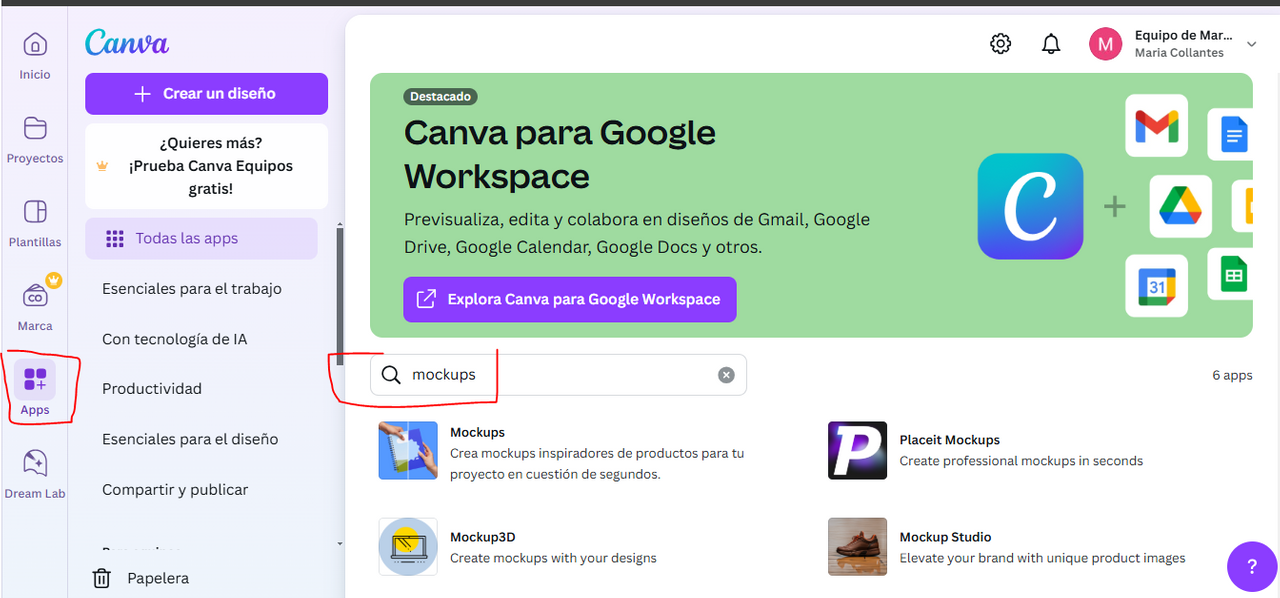Open the Mockups app icon

[408, 450]
